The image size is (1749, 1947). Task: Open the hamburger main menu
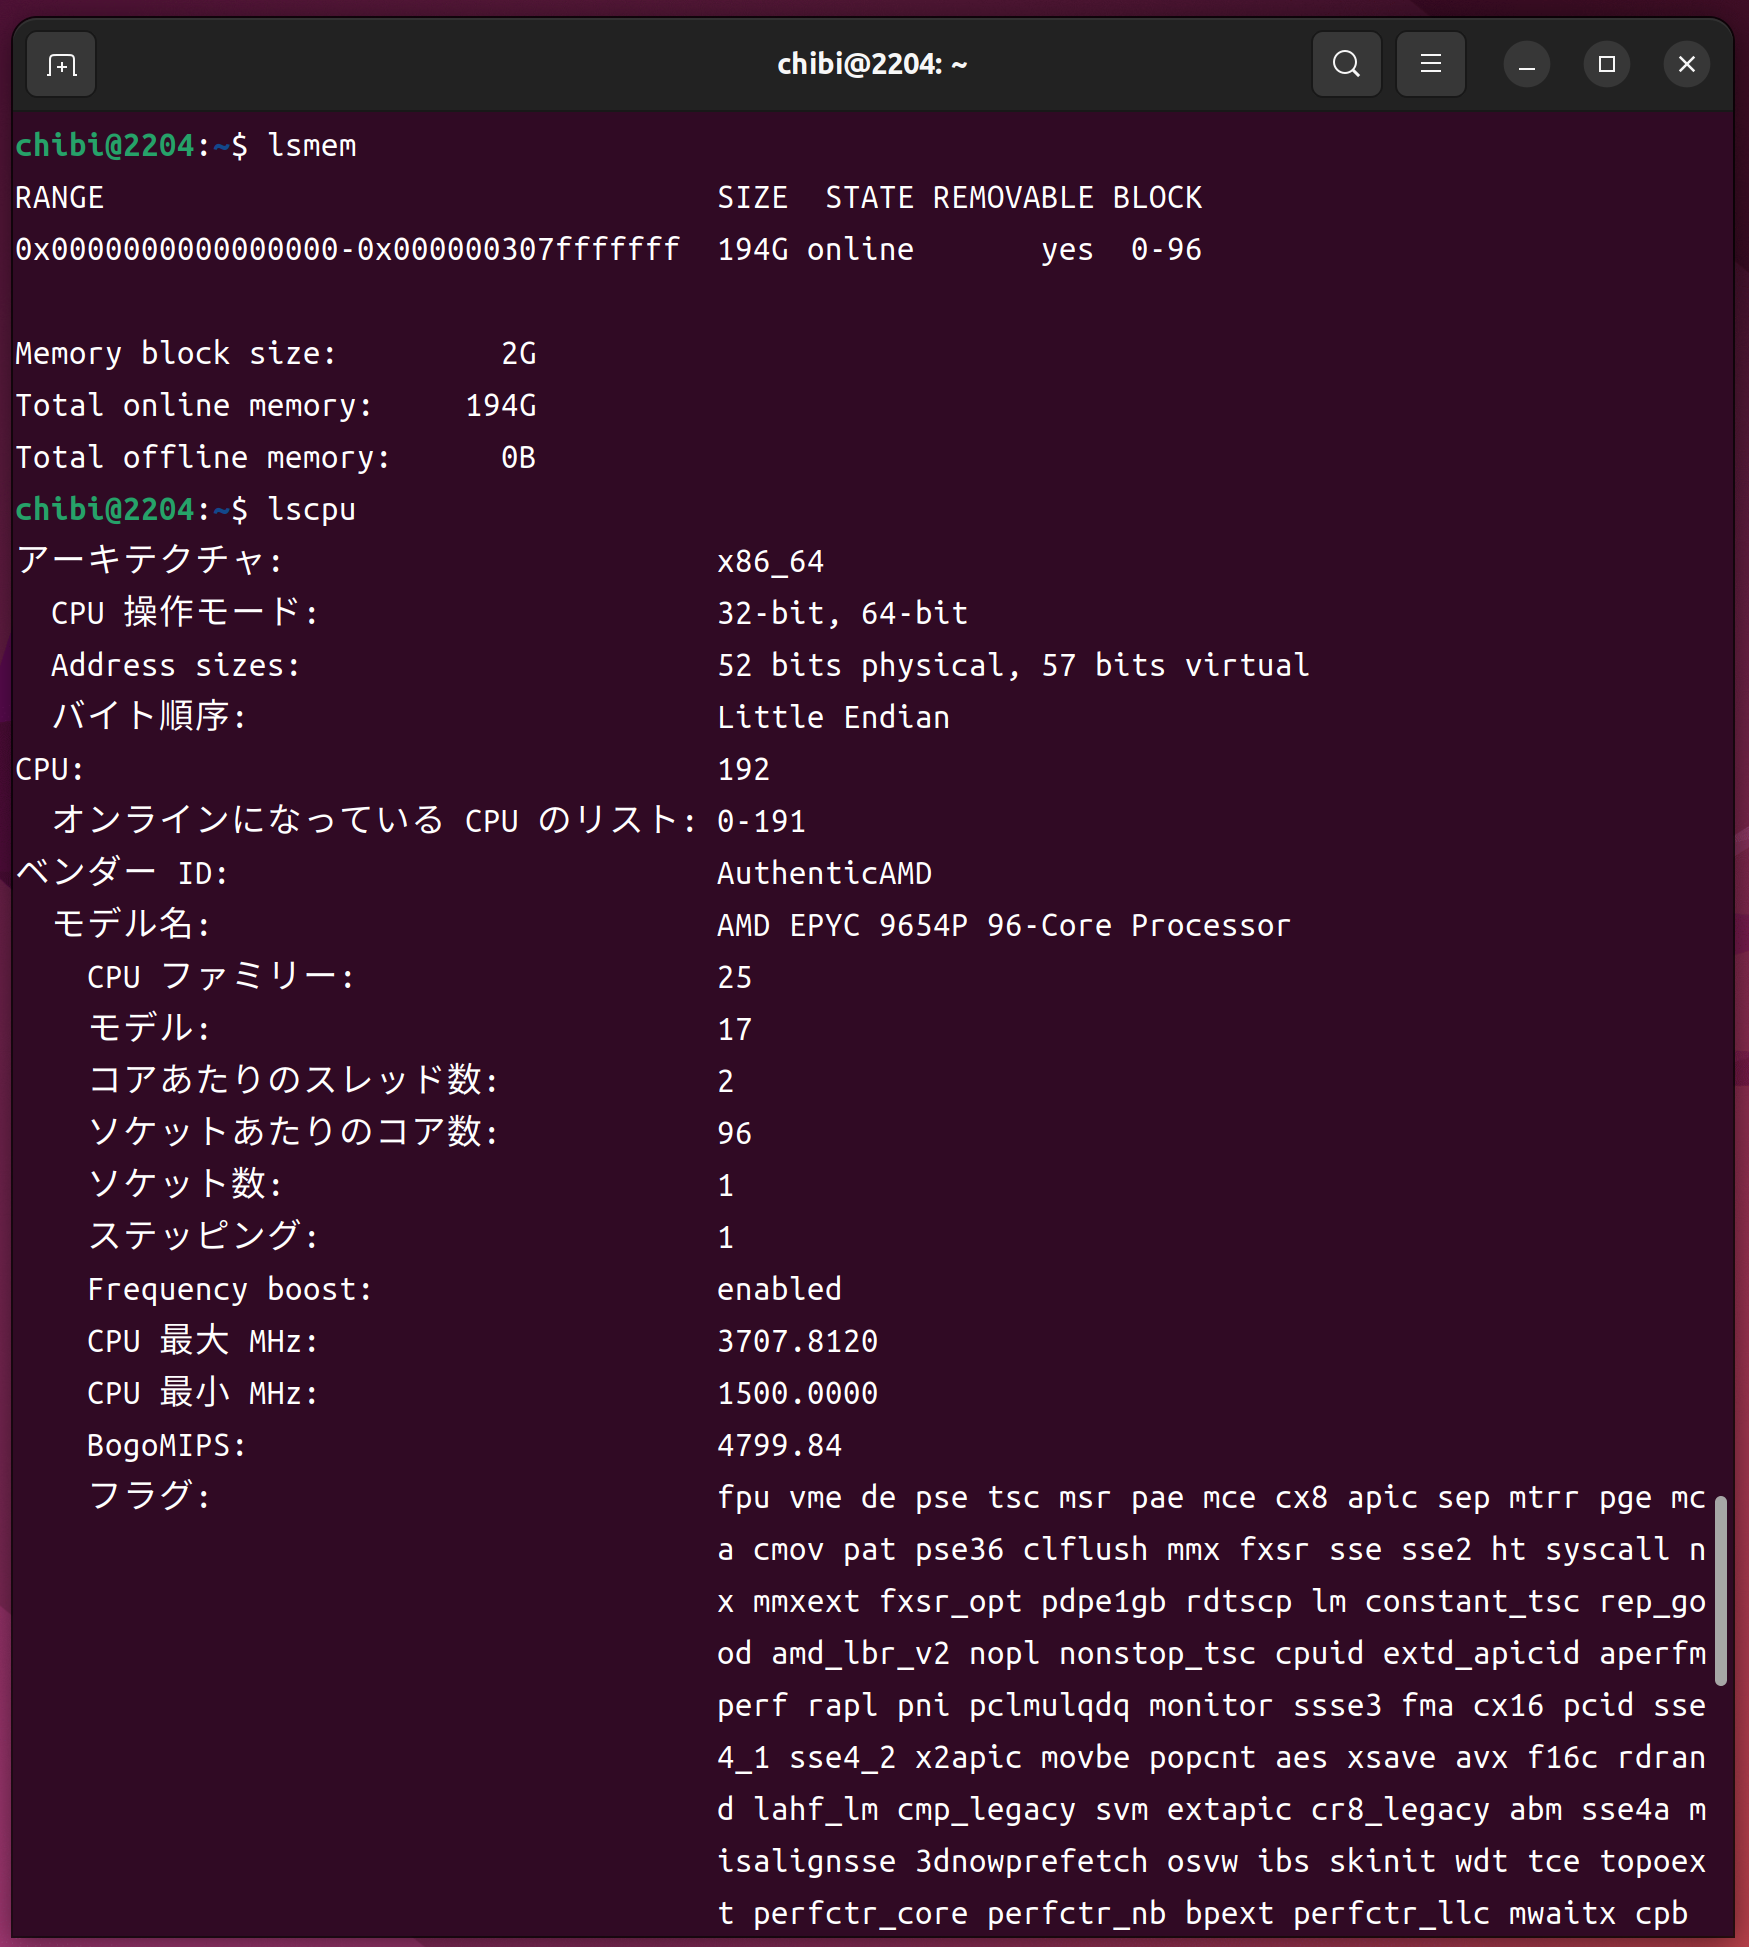(x=1430, y=65)
